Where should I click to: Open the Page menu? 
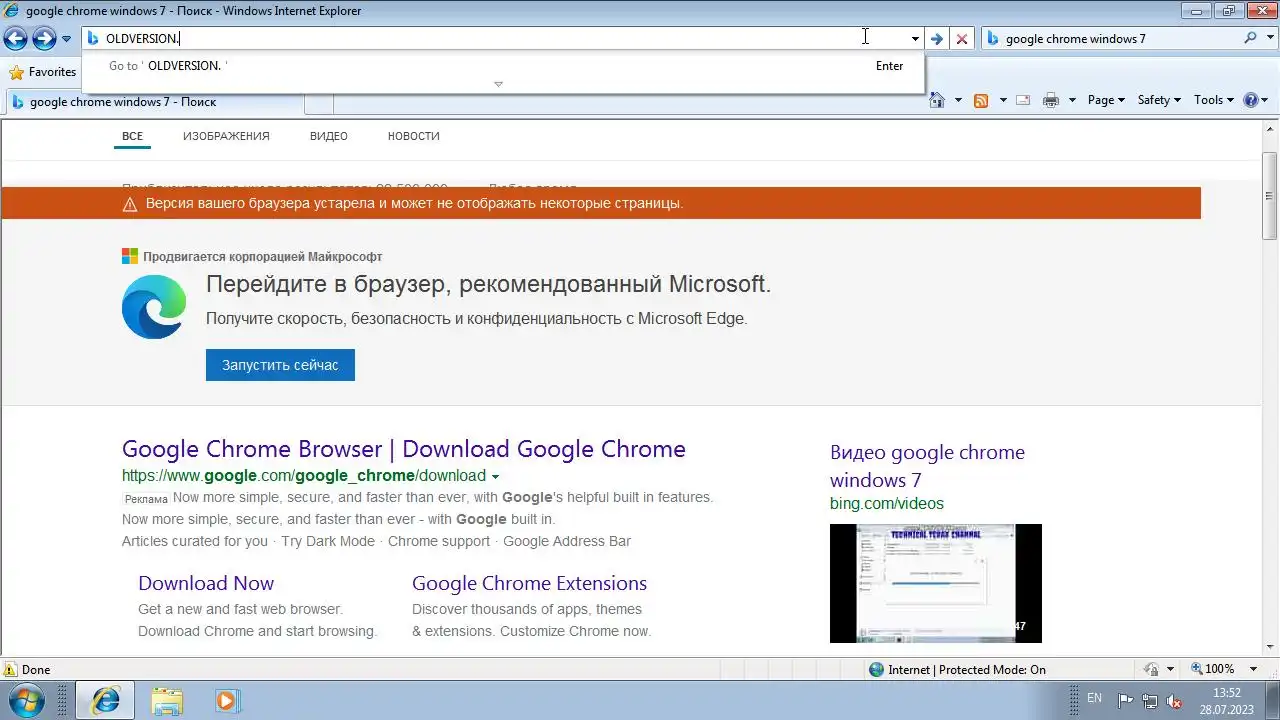coord(1106,100)
